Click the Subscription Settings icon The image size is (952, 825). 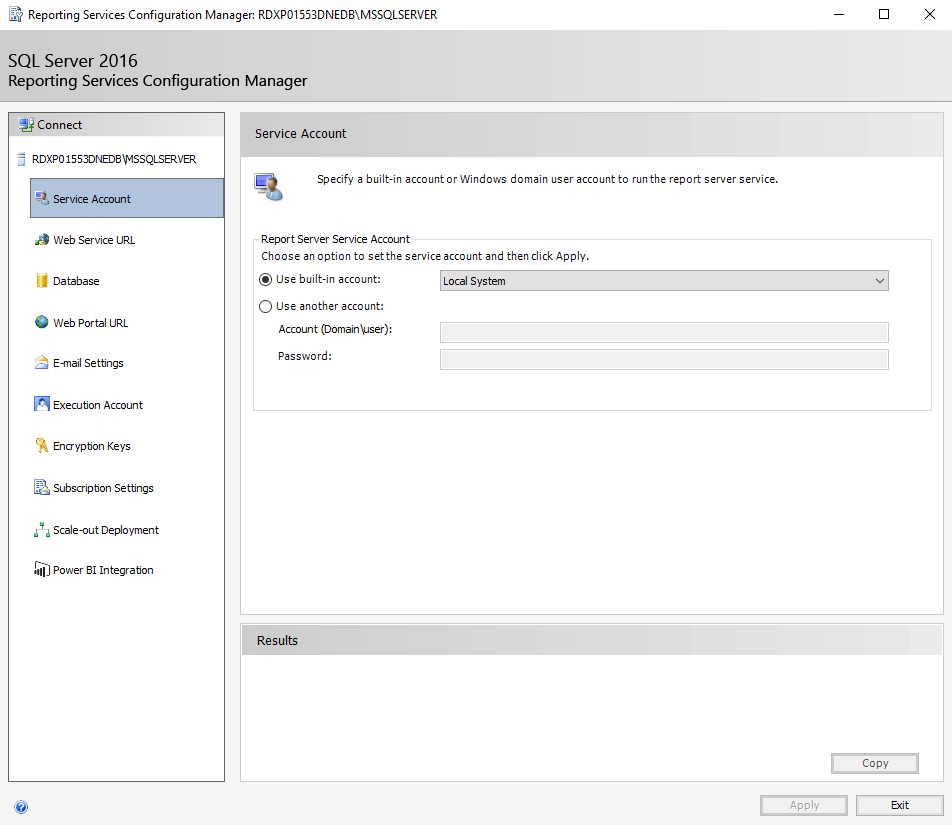click(x=42, y=487)
